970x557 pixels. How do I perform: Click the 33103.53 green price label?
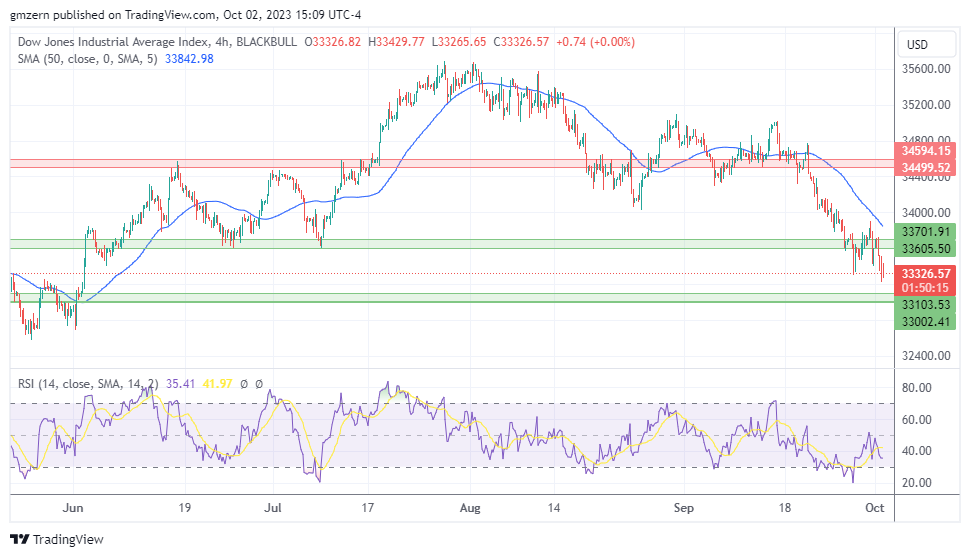925,304
